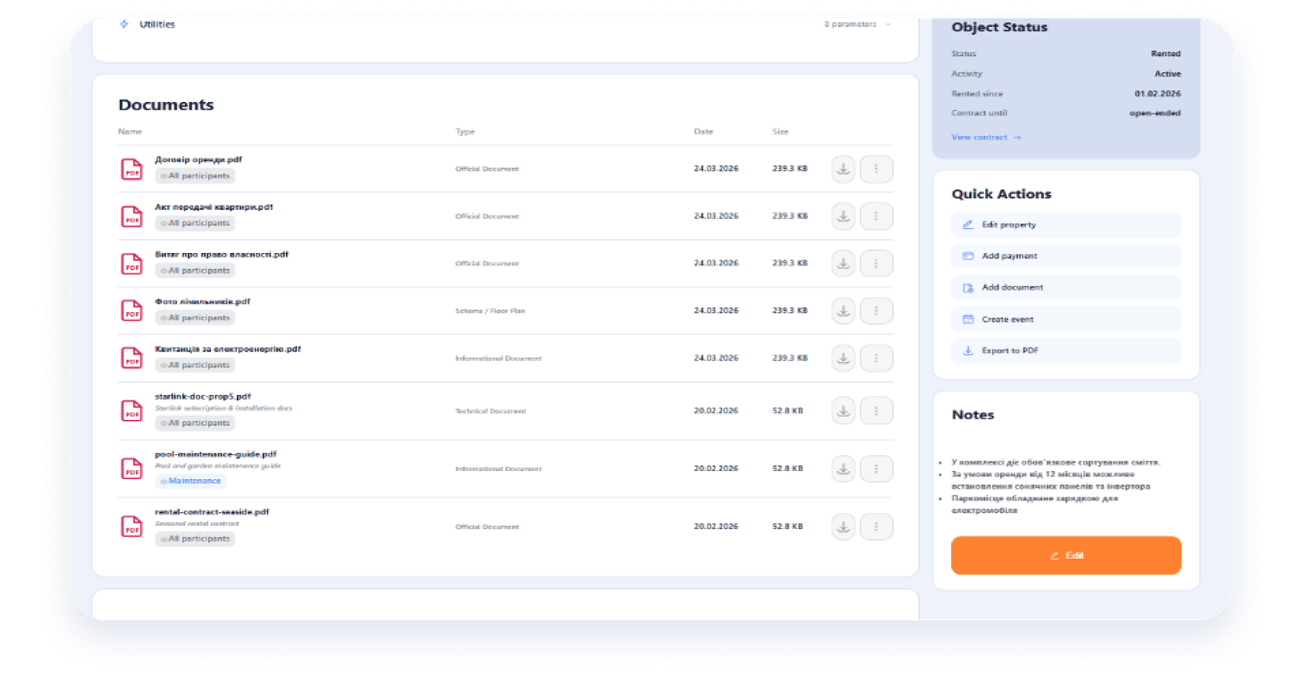Open more options for Акт передачі квартири.pdf

point(876,216)
